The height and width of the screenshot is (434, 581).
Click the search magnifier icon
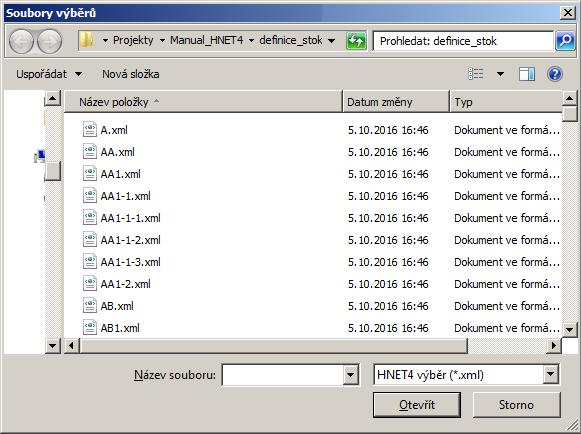(x=565, y=40)
